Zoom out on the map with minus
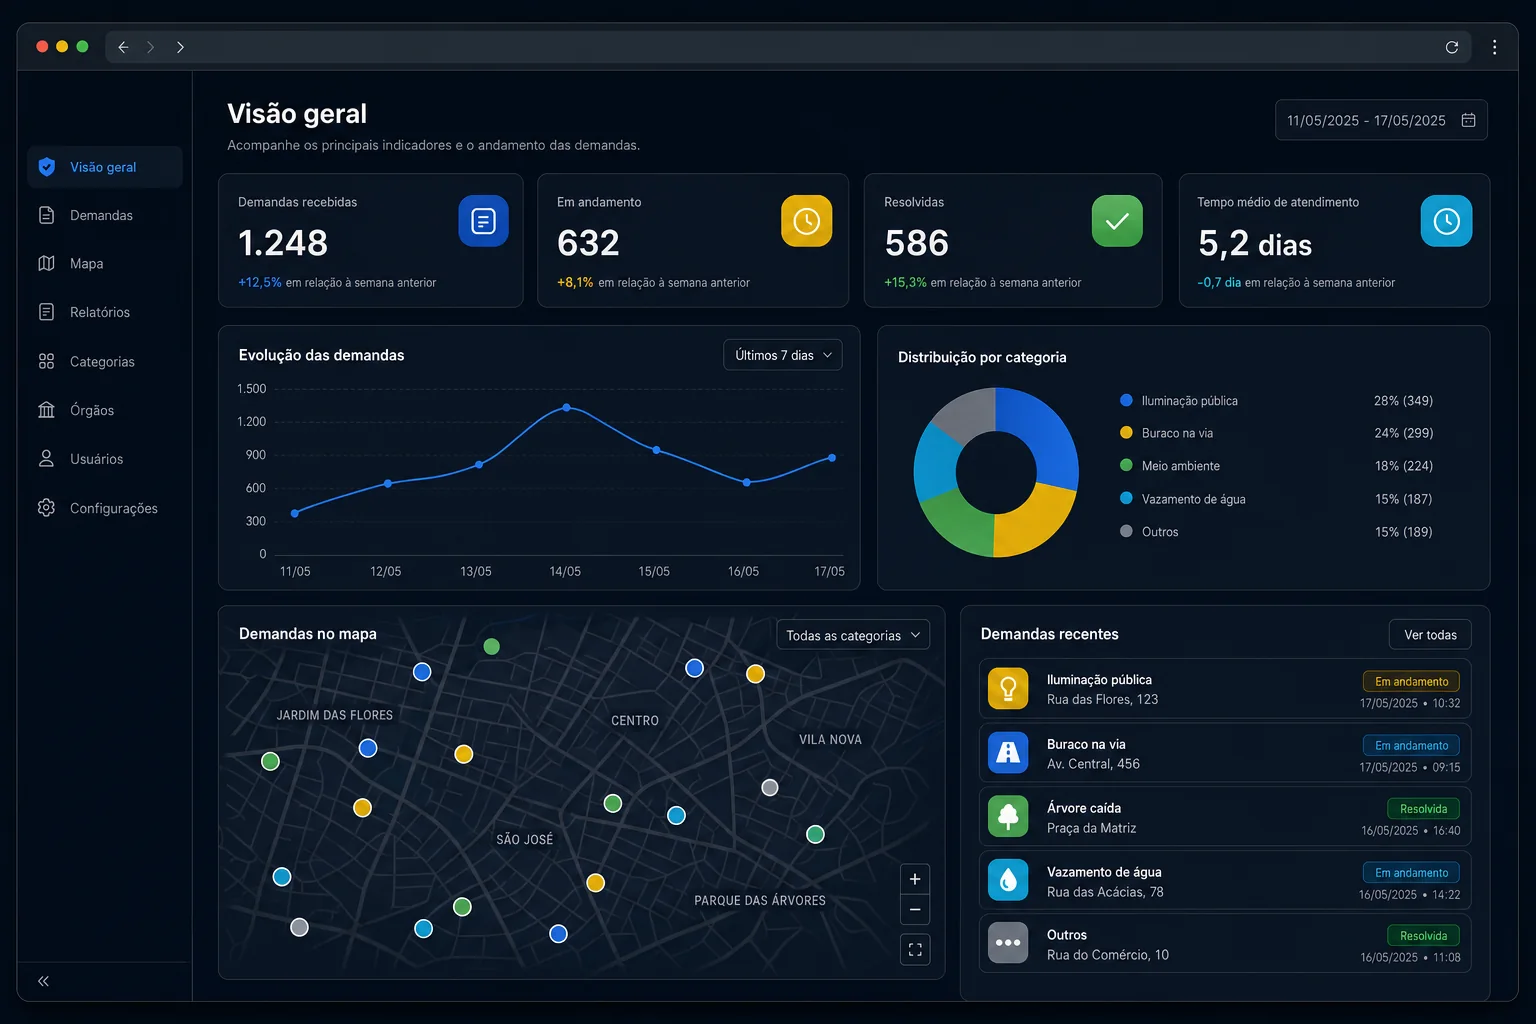1536x1024 pixels. [x=915, y=910]
